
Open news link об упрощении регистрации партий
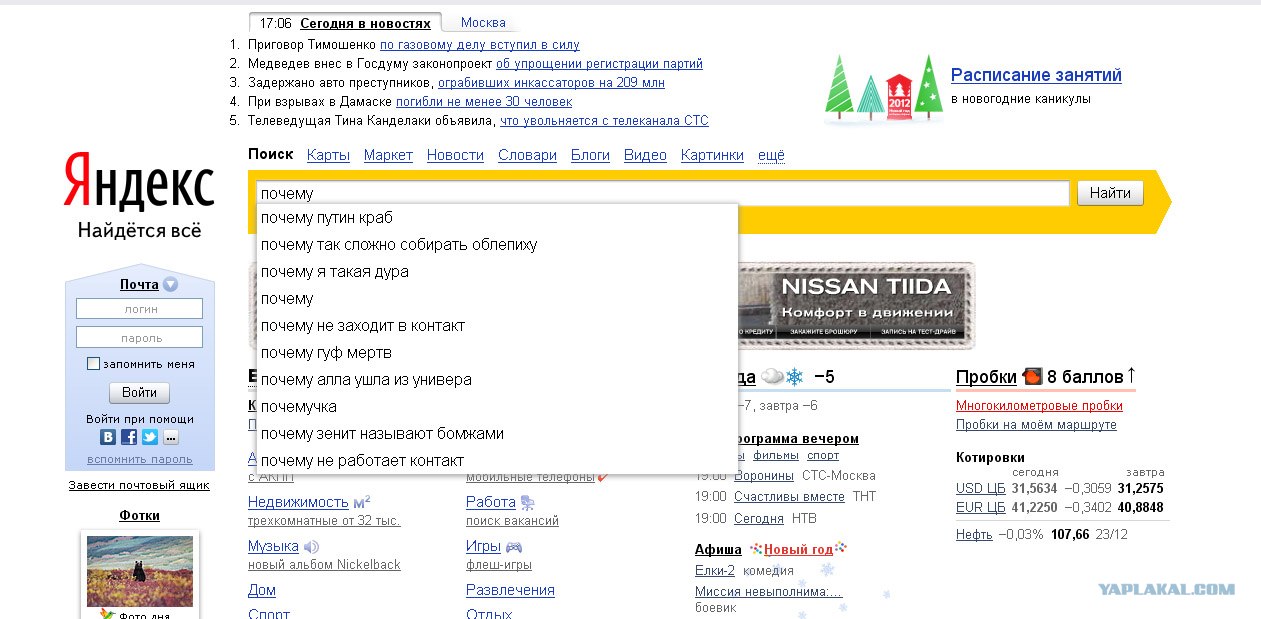[x=599, y=64]
